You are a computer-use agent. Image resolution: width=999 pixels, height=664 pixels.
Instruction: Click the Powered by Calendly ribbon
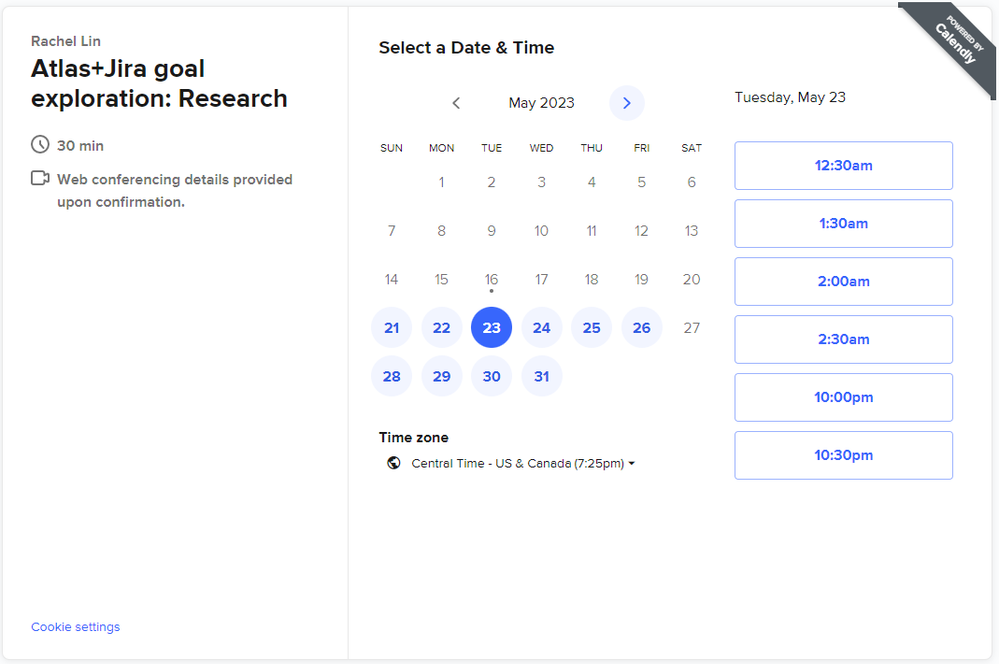pyautogui.click(x=956, y=42)
